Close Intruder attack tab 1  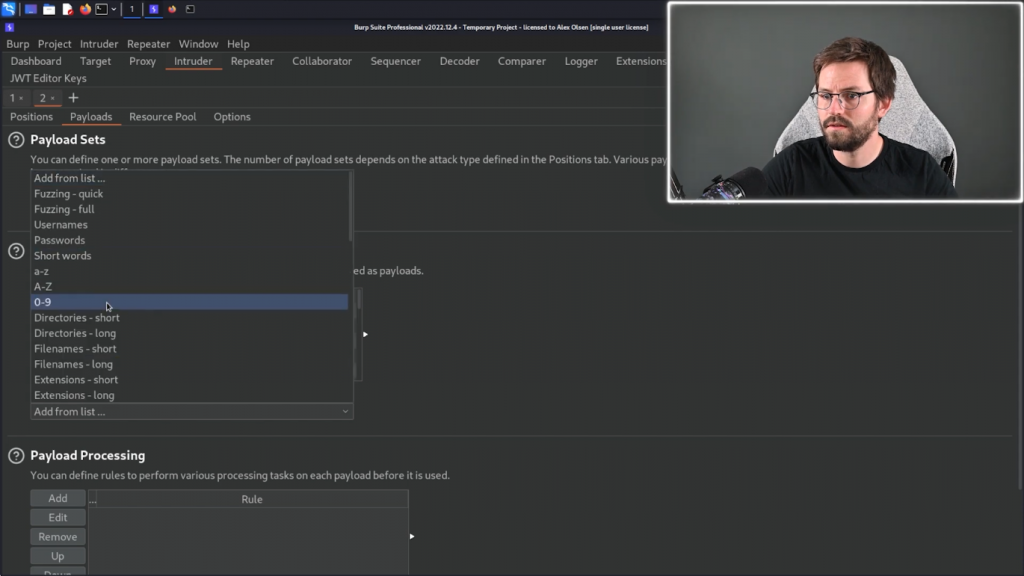pos(22,99)
